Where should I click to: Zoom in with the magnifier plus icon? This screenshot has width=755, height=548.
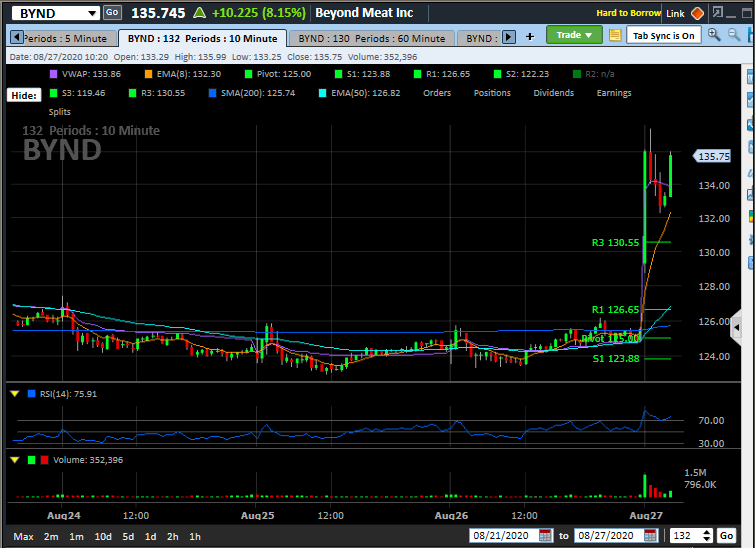[714, 35]
